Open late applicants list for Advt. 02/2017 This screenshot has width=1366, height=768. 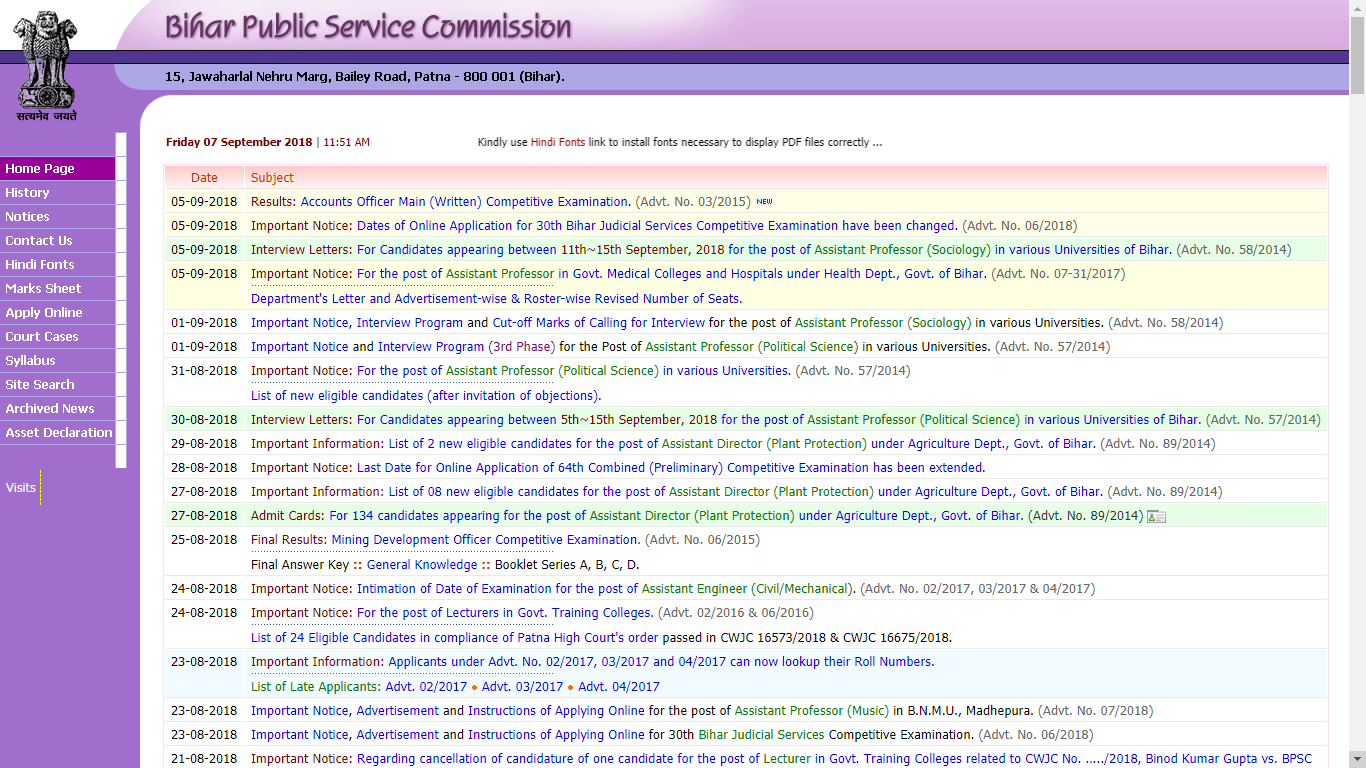tap(426, 687)
